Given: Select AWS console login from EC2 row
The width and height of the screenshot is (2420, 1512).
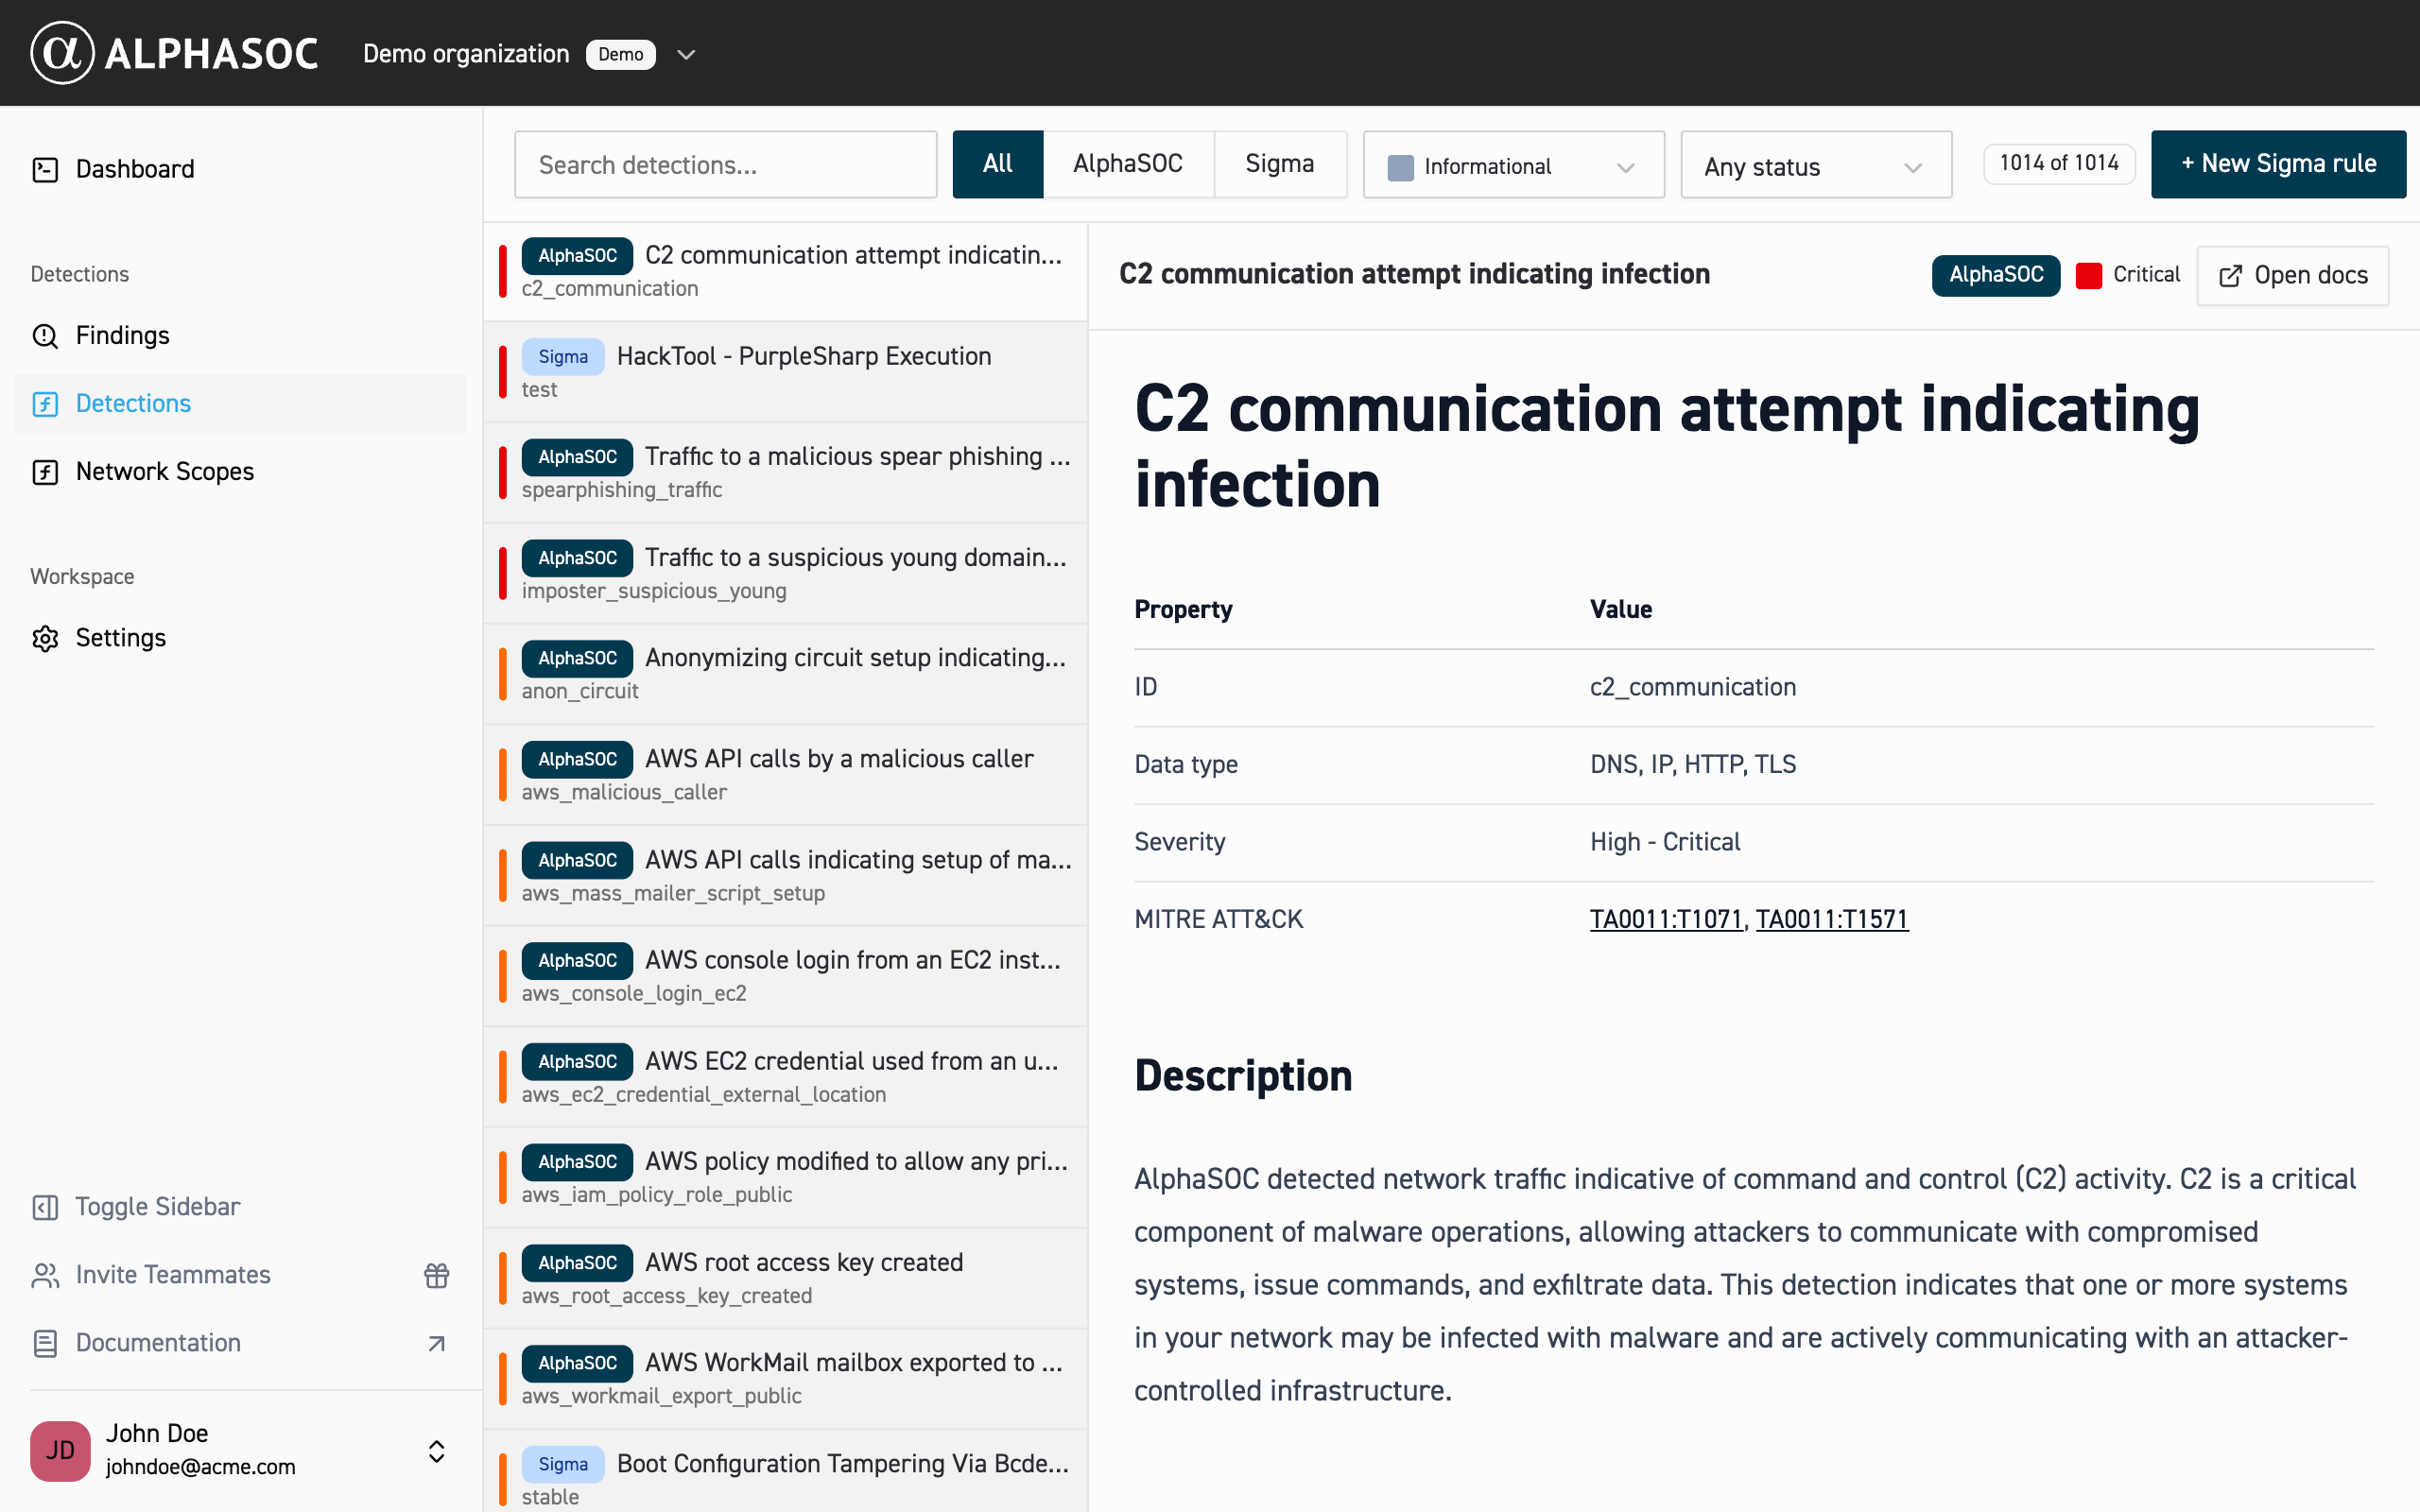Looking at the screenshot, I should (x=785, y=976).
